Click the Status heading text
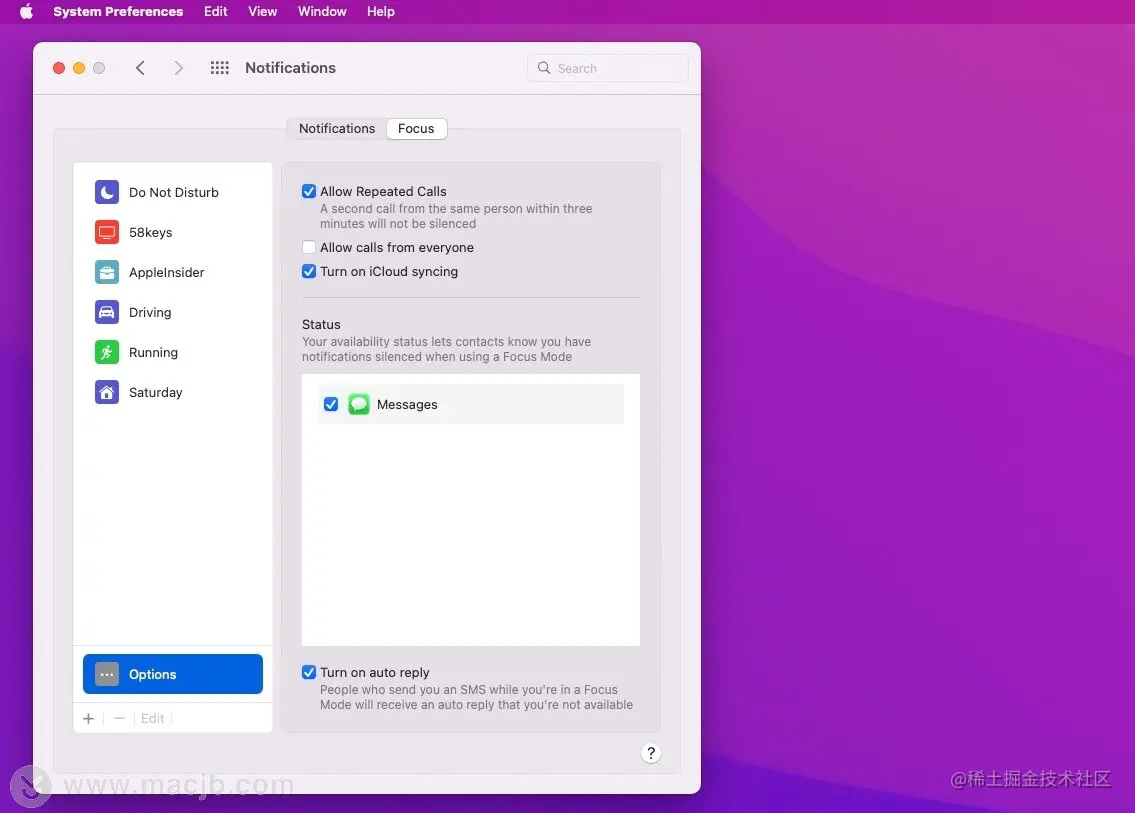The image size is (1135, 813). pos(321,324)
